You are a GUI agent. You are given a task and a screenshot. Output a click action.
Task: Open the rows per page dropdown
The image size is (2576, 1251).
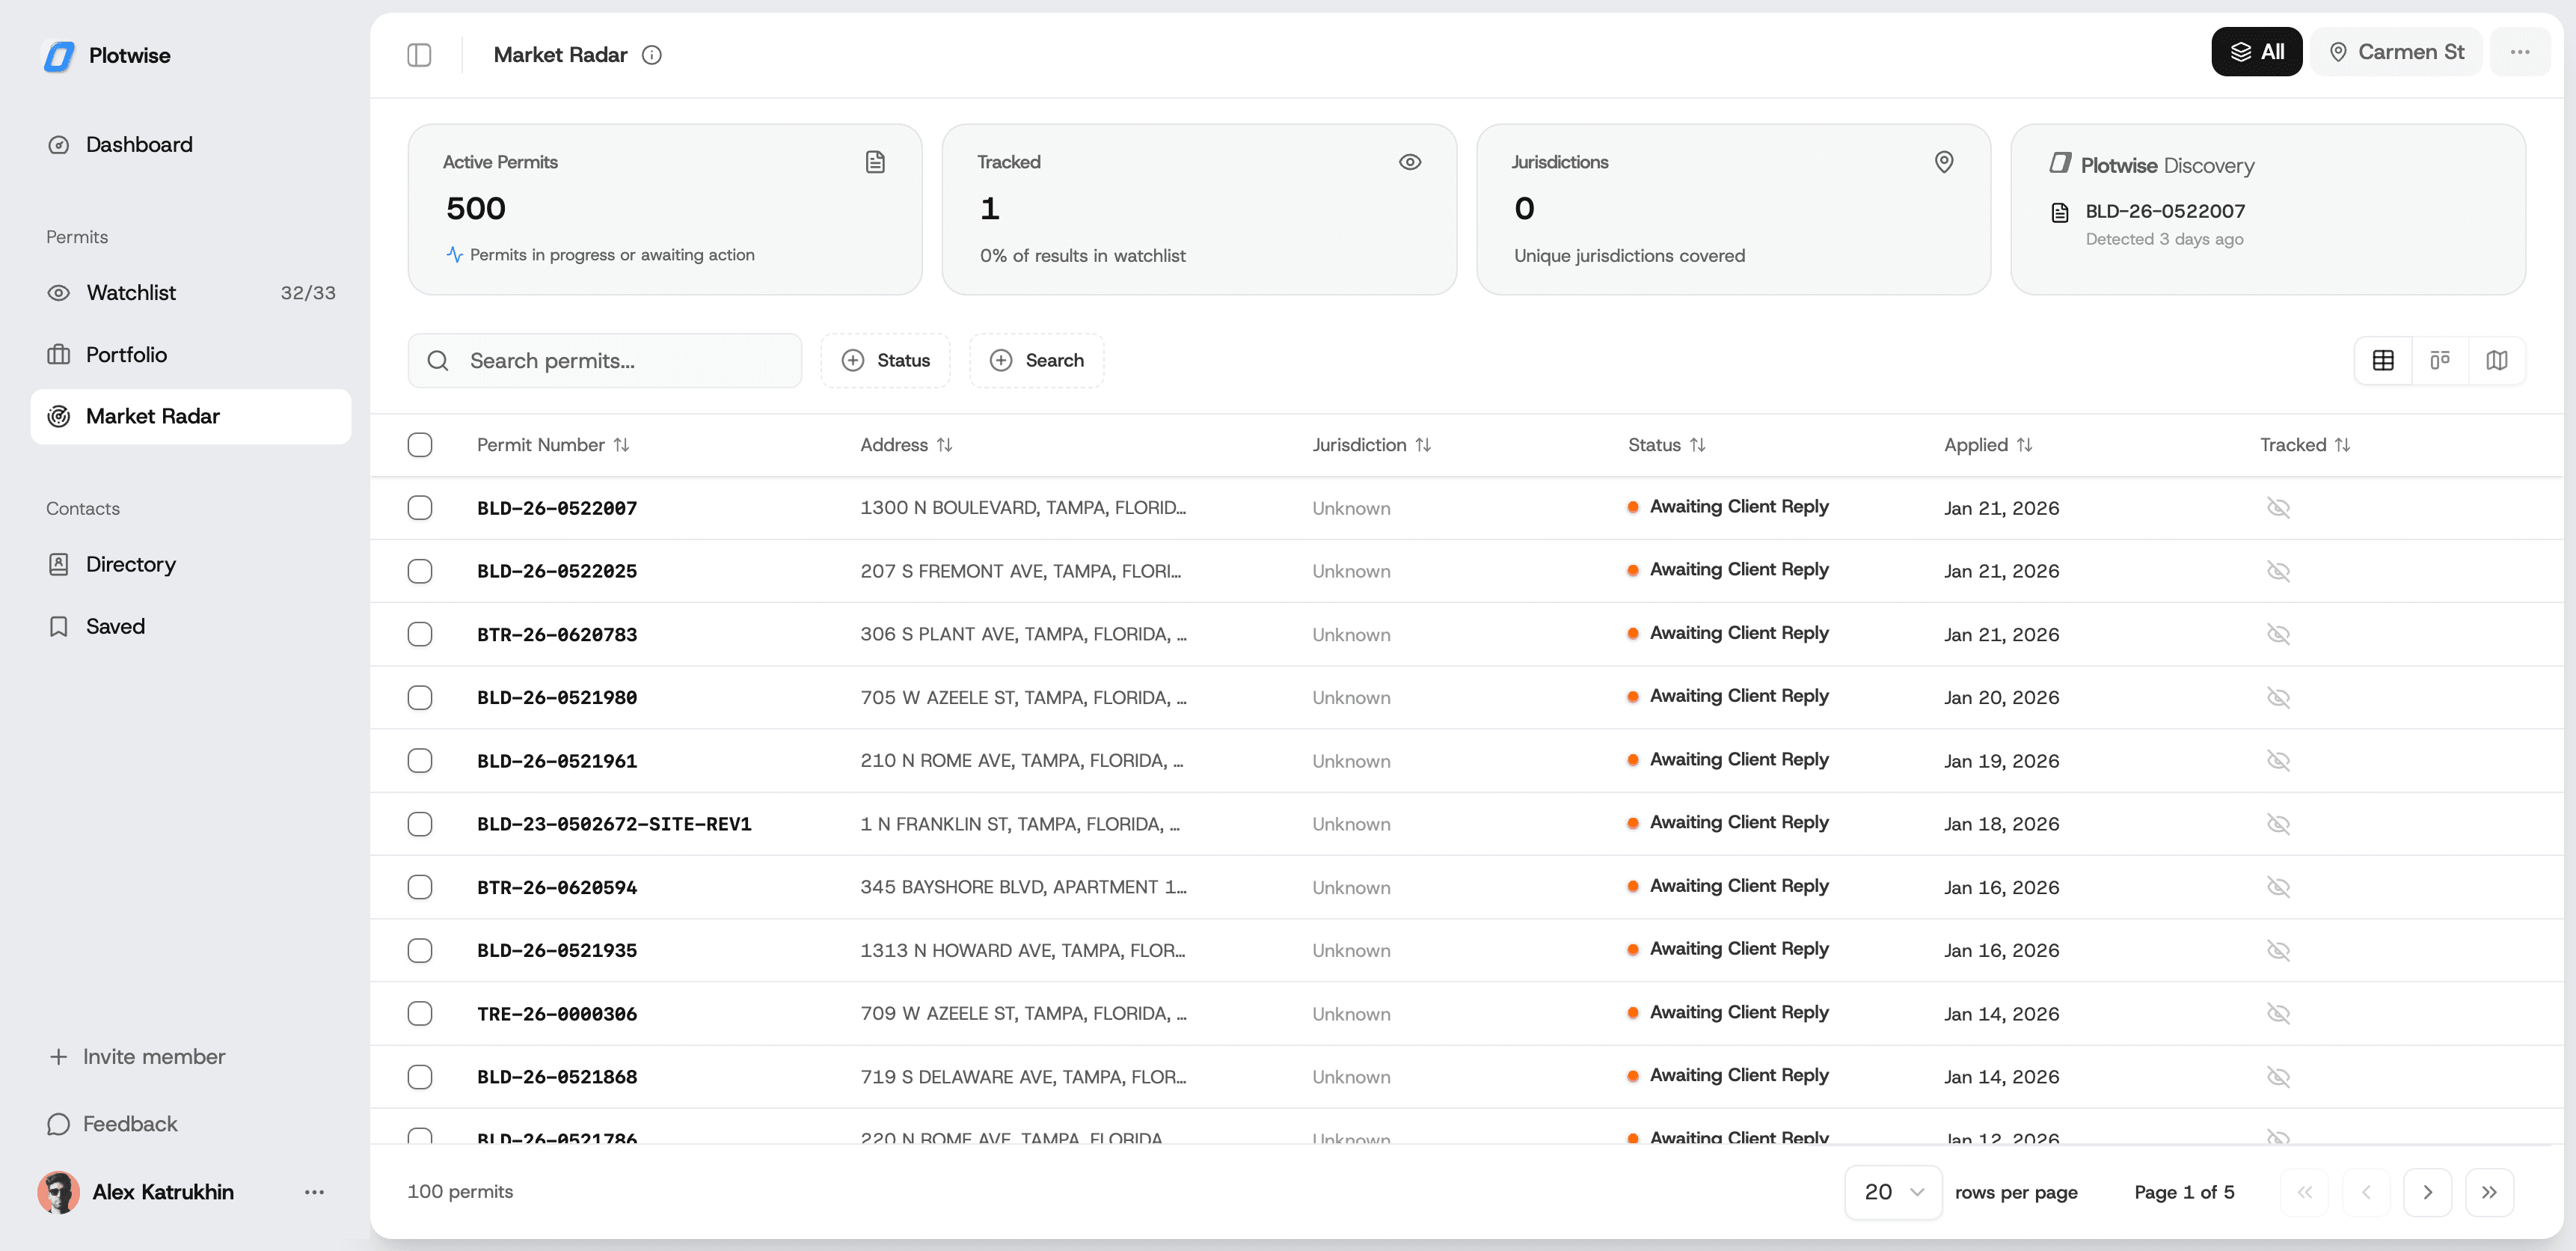[1893, 1192]
